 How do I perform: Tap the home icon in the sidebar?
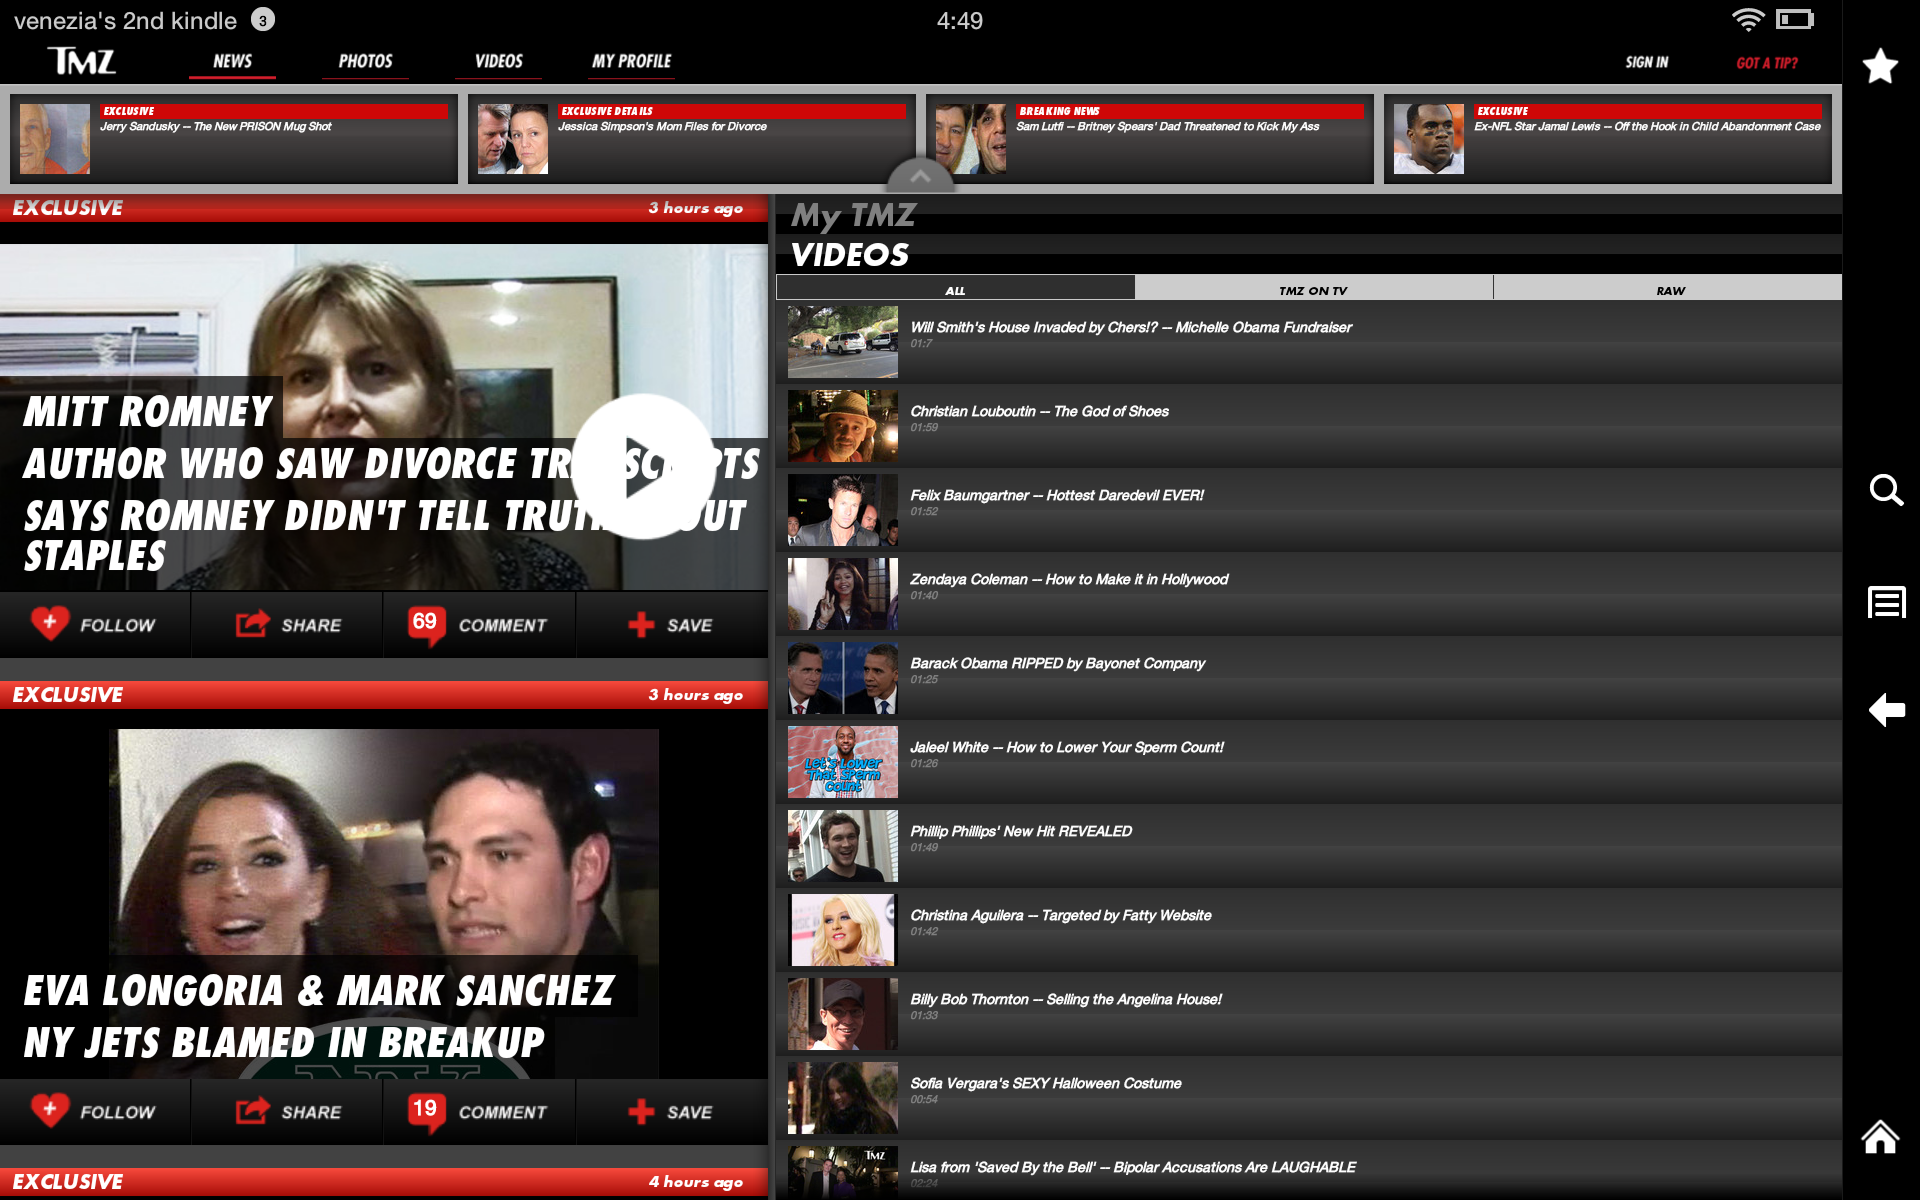pyautogui.click(x=1880, y=1137)
